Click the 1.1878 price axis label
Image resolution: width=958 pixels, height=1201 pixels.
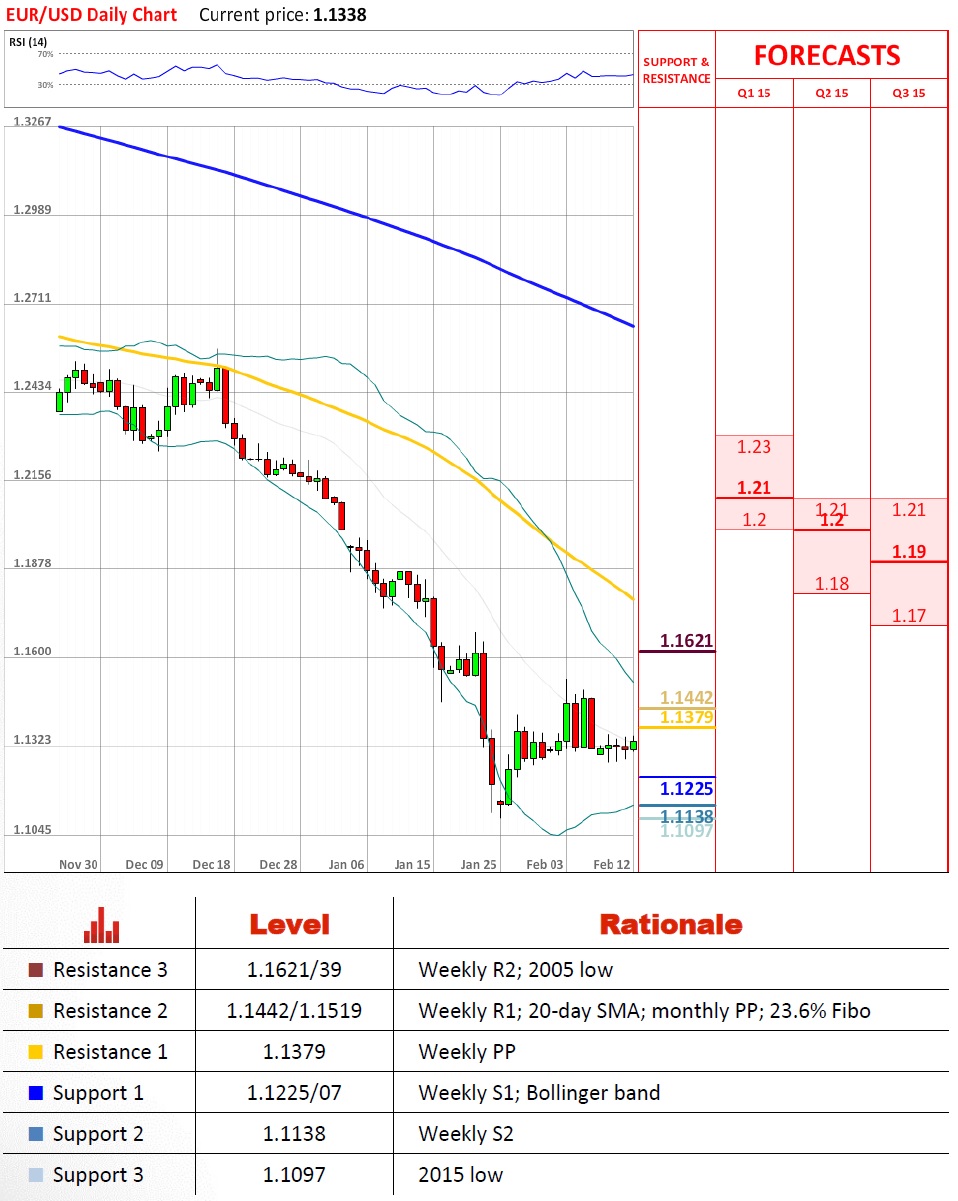click(32, 564)
